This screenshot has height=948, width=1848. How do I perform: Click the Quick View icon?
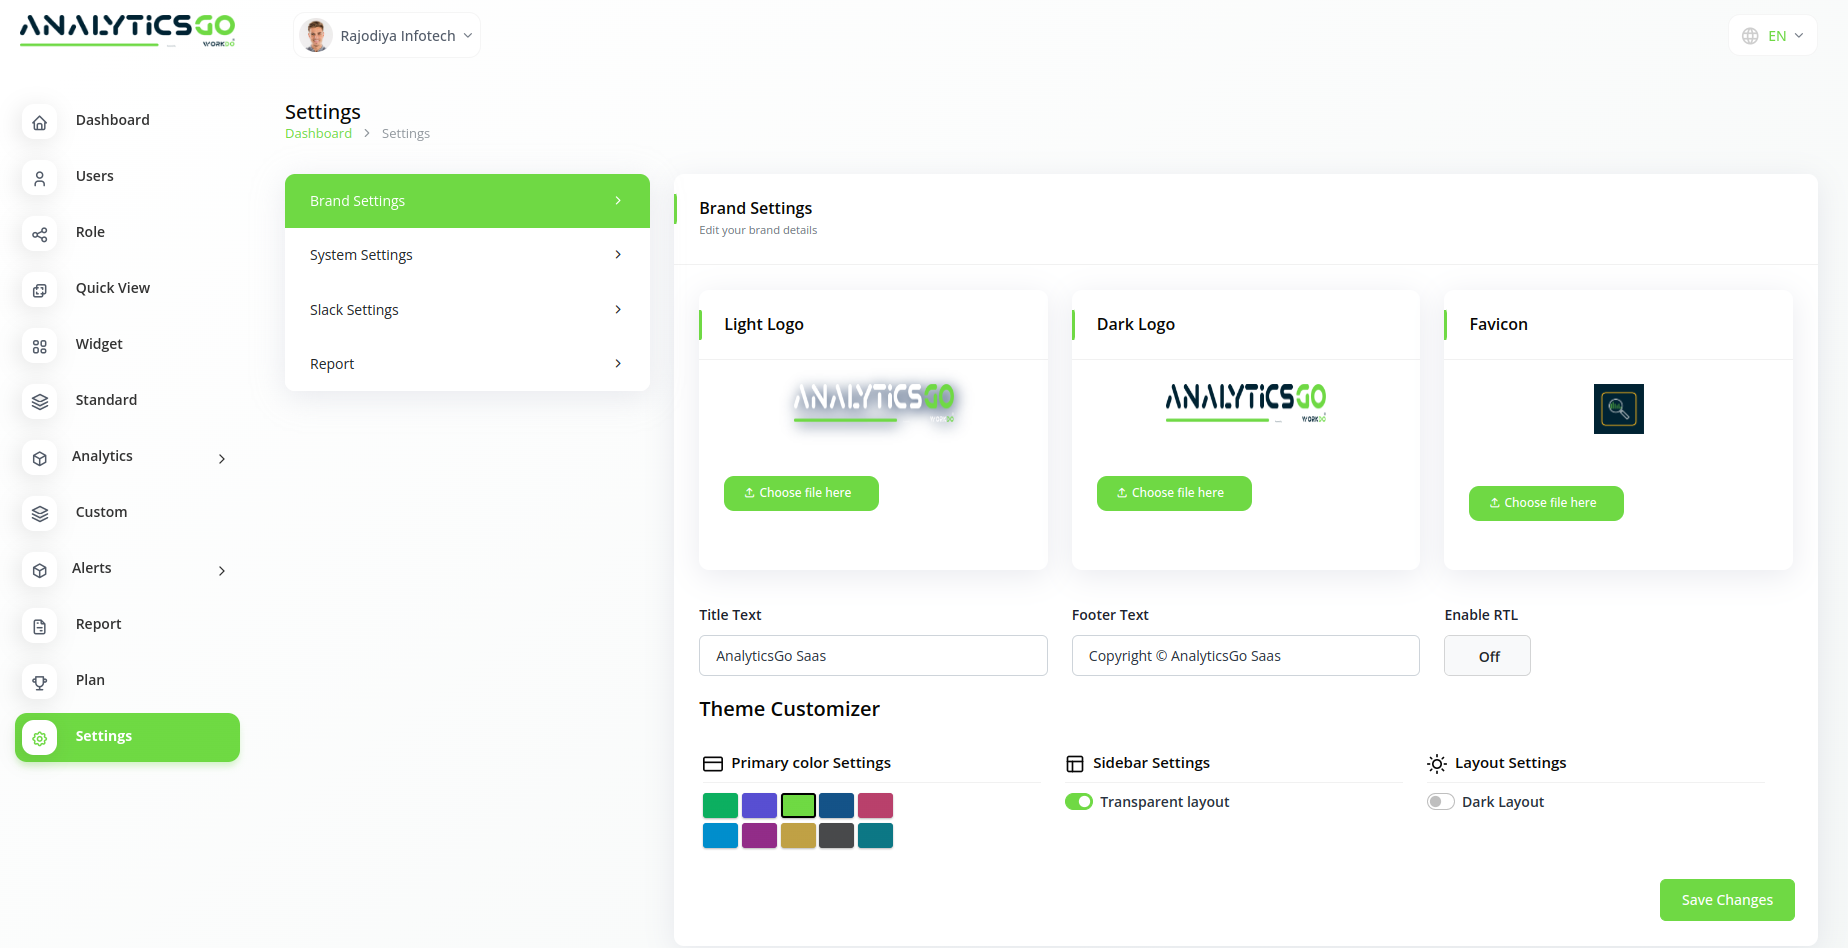pyautogui.click(x=40, y=290)
